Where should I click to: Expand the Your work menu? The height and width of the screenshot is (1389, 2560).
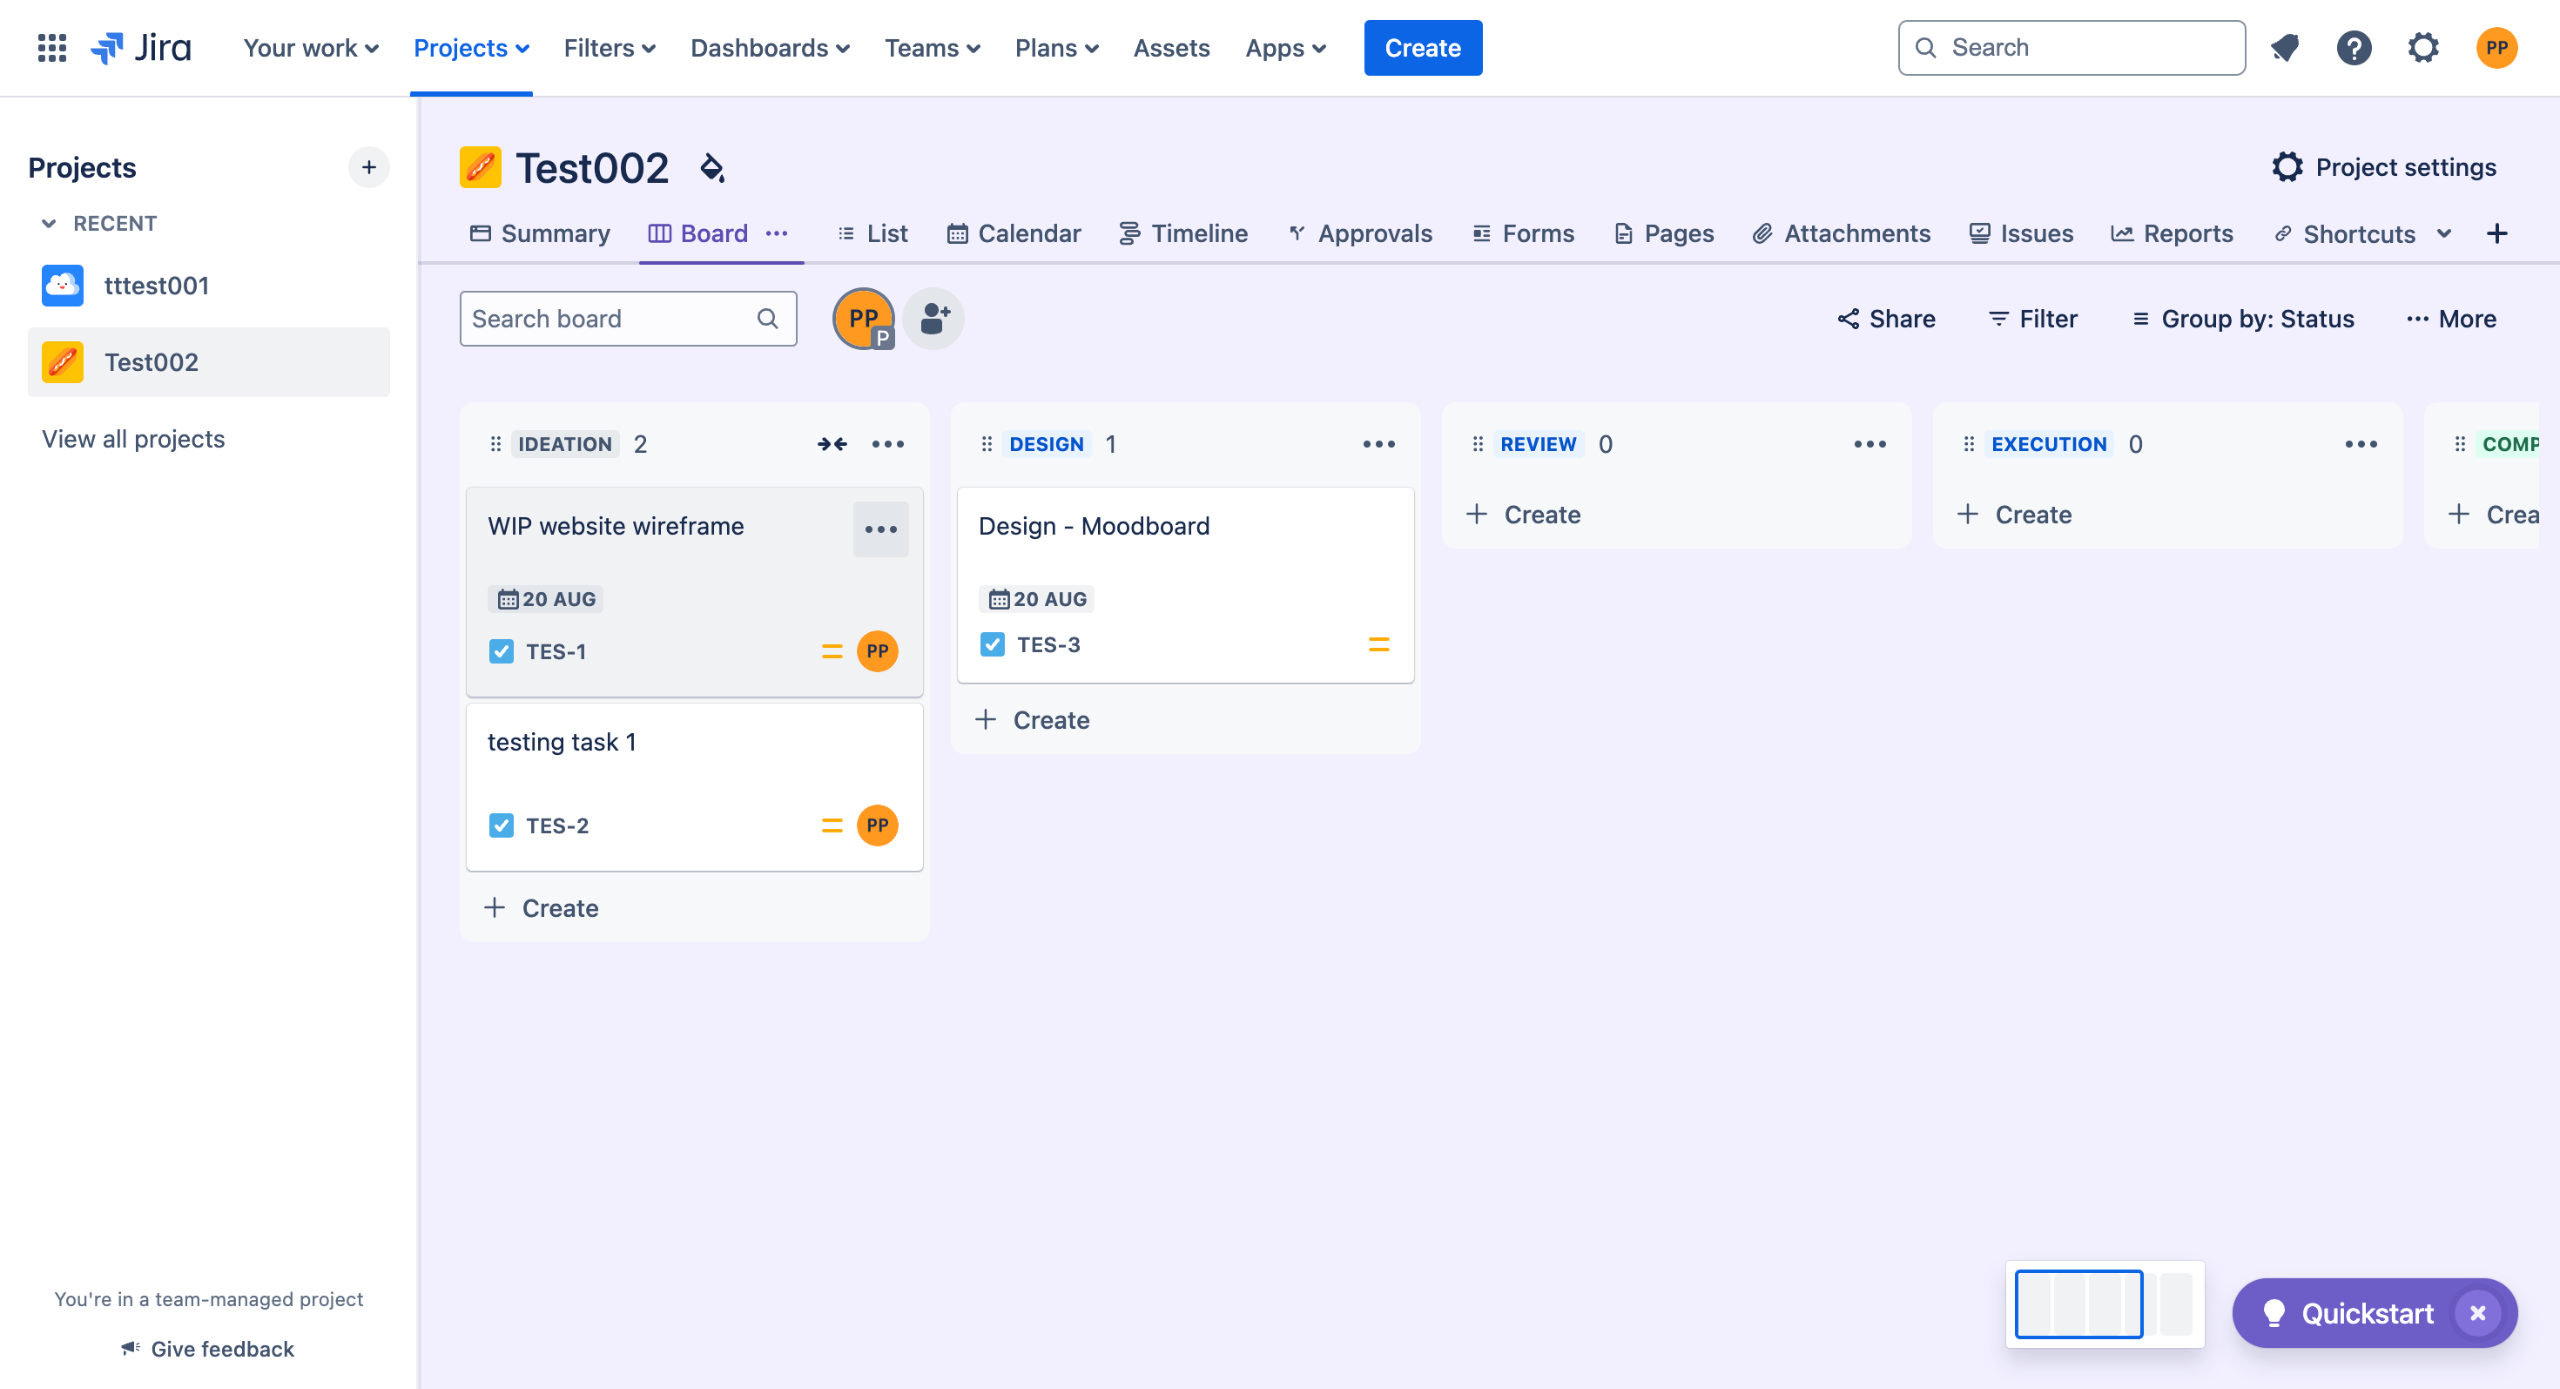click(x=311, y=47)
